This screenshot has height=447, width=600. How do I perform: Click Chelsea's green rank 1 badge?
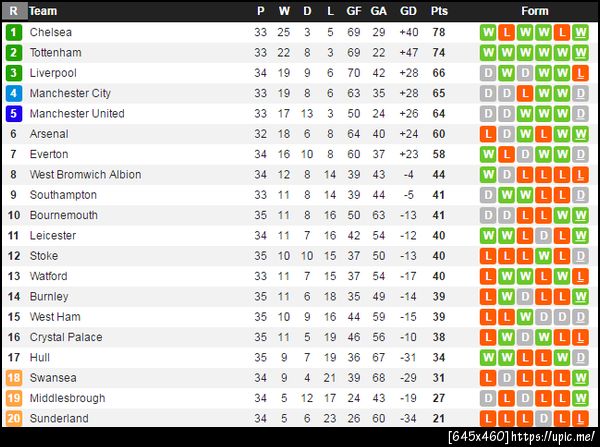(x=14, y=32)
